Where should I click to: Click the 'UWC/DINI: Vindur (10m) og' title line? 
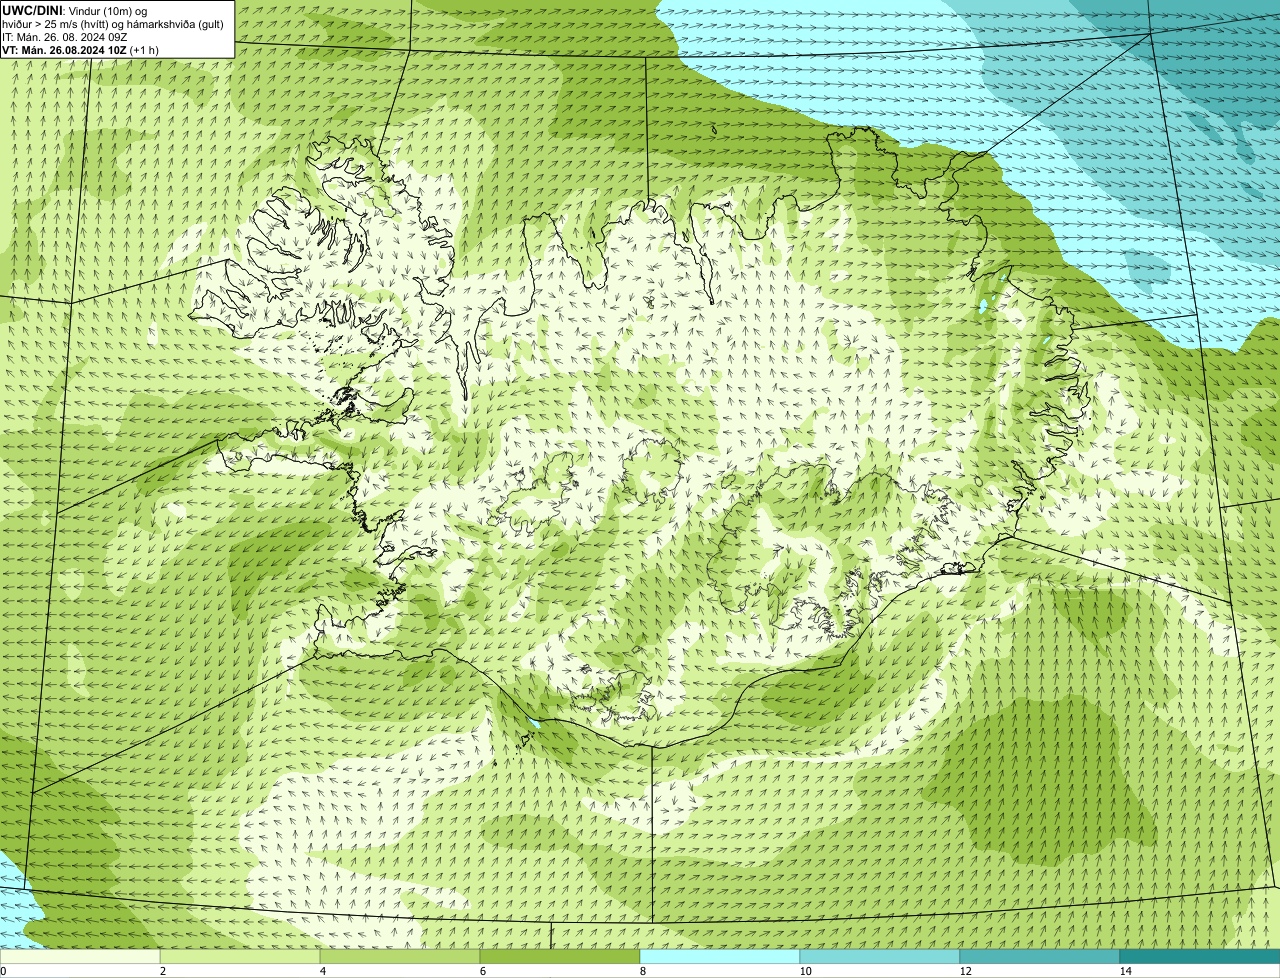[75, 10]
